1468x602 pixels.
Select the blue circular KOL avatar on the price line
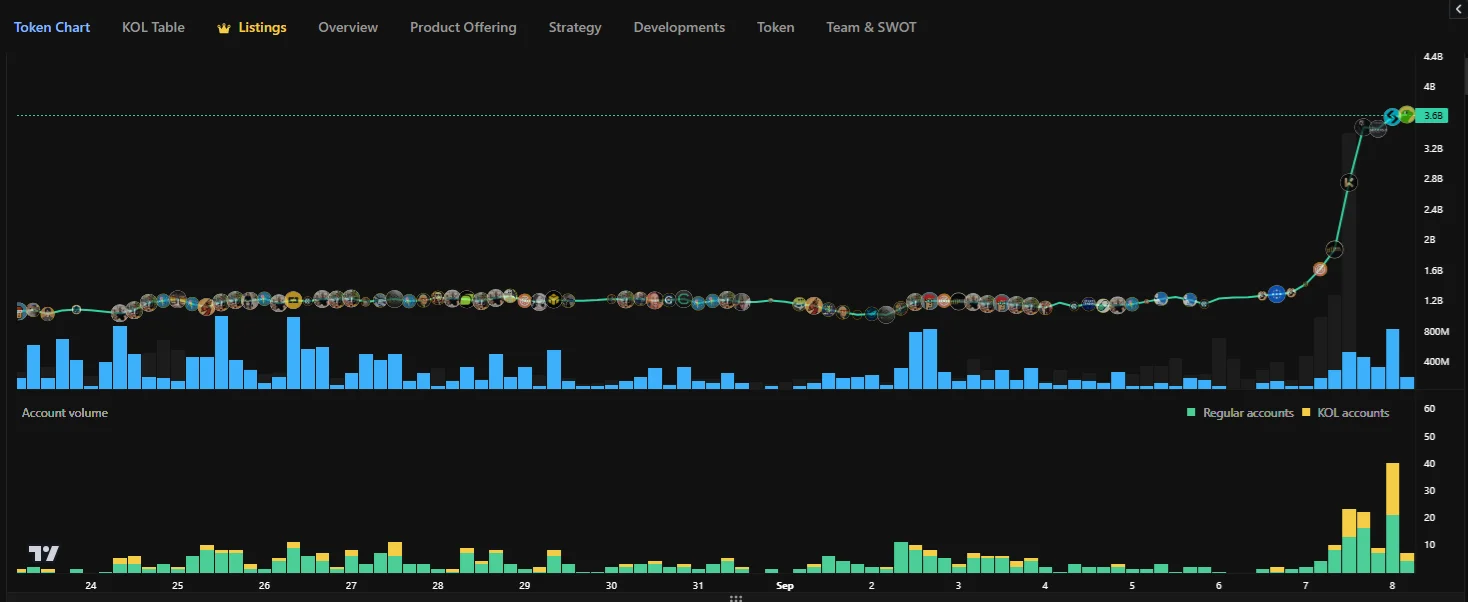click(x=1276, y=294)
